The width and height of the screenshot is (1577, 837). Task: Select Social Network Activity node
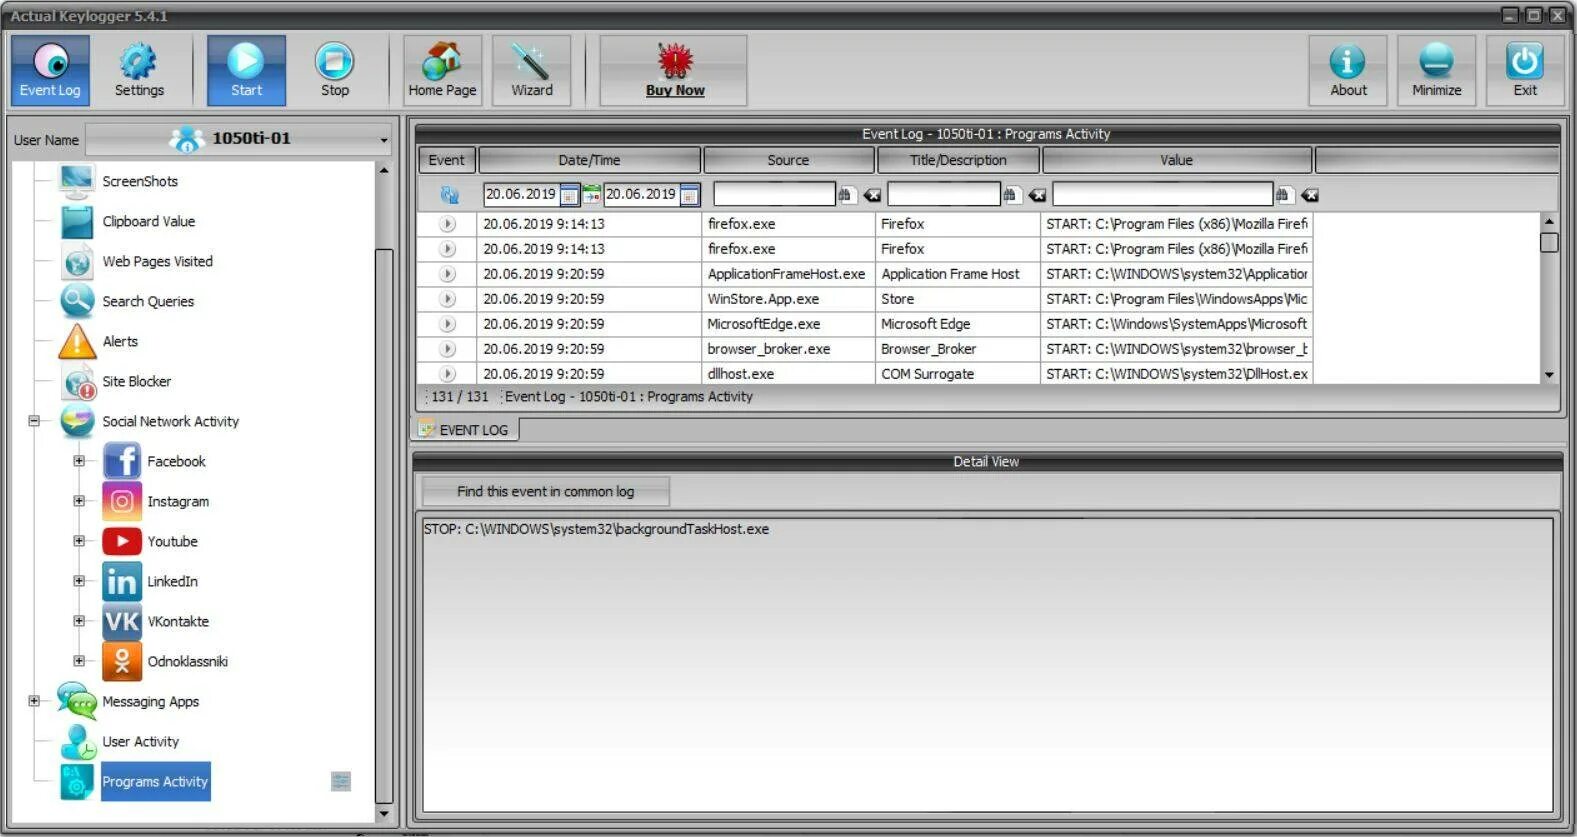[170, 421]
